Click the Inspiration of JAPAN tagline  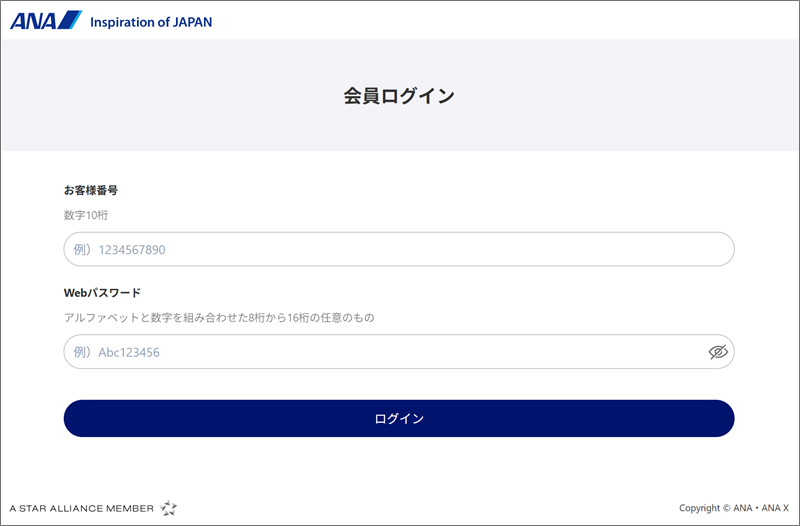coord(151,22)
